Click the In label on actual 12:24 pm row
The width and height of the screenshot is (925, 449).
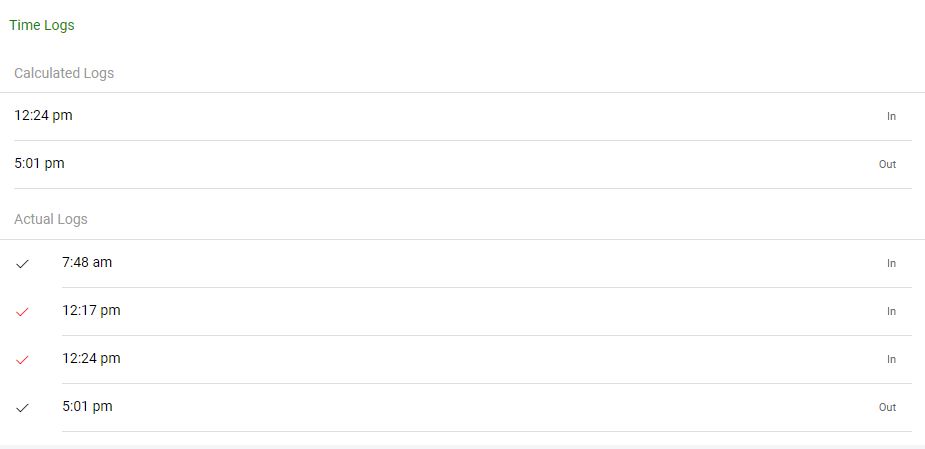pos(891,359)
